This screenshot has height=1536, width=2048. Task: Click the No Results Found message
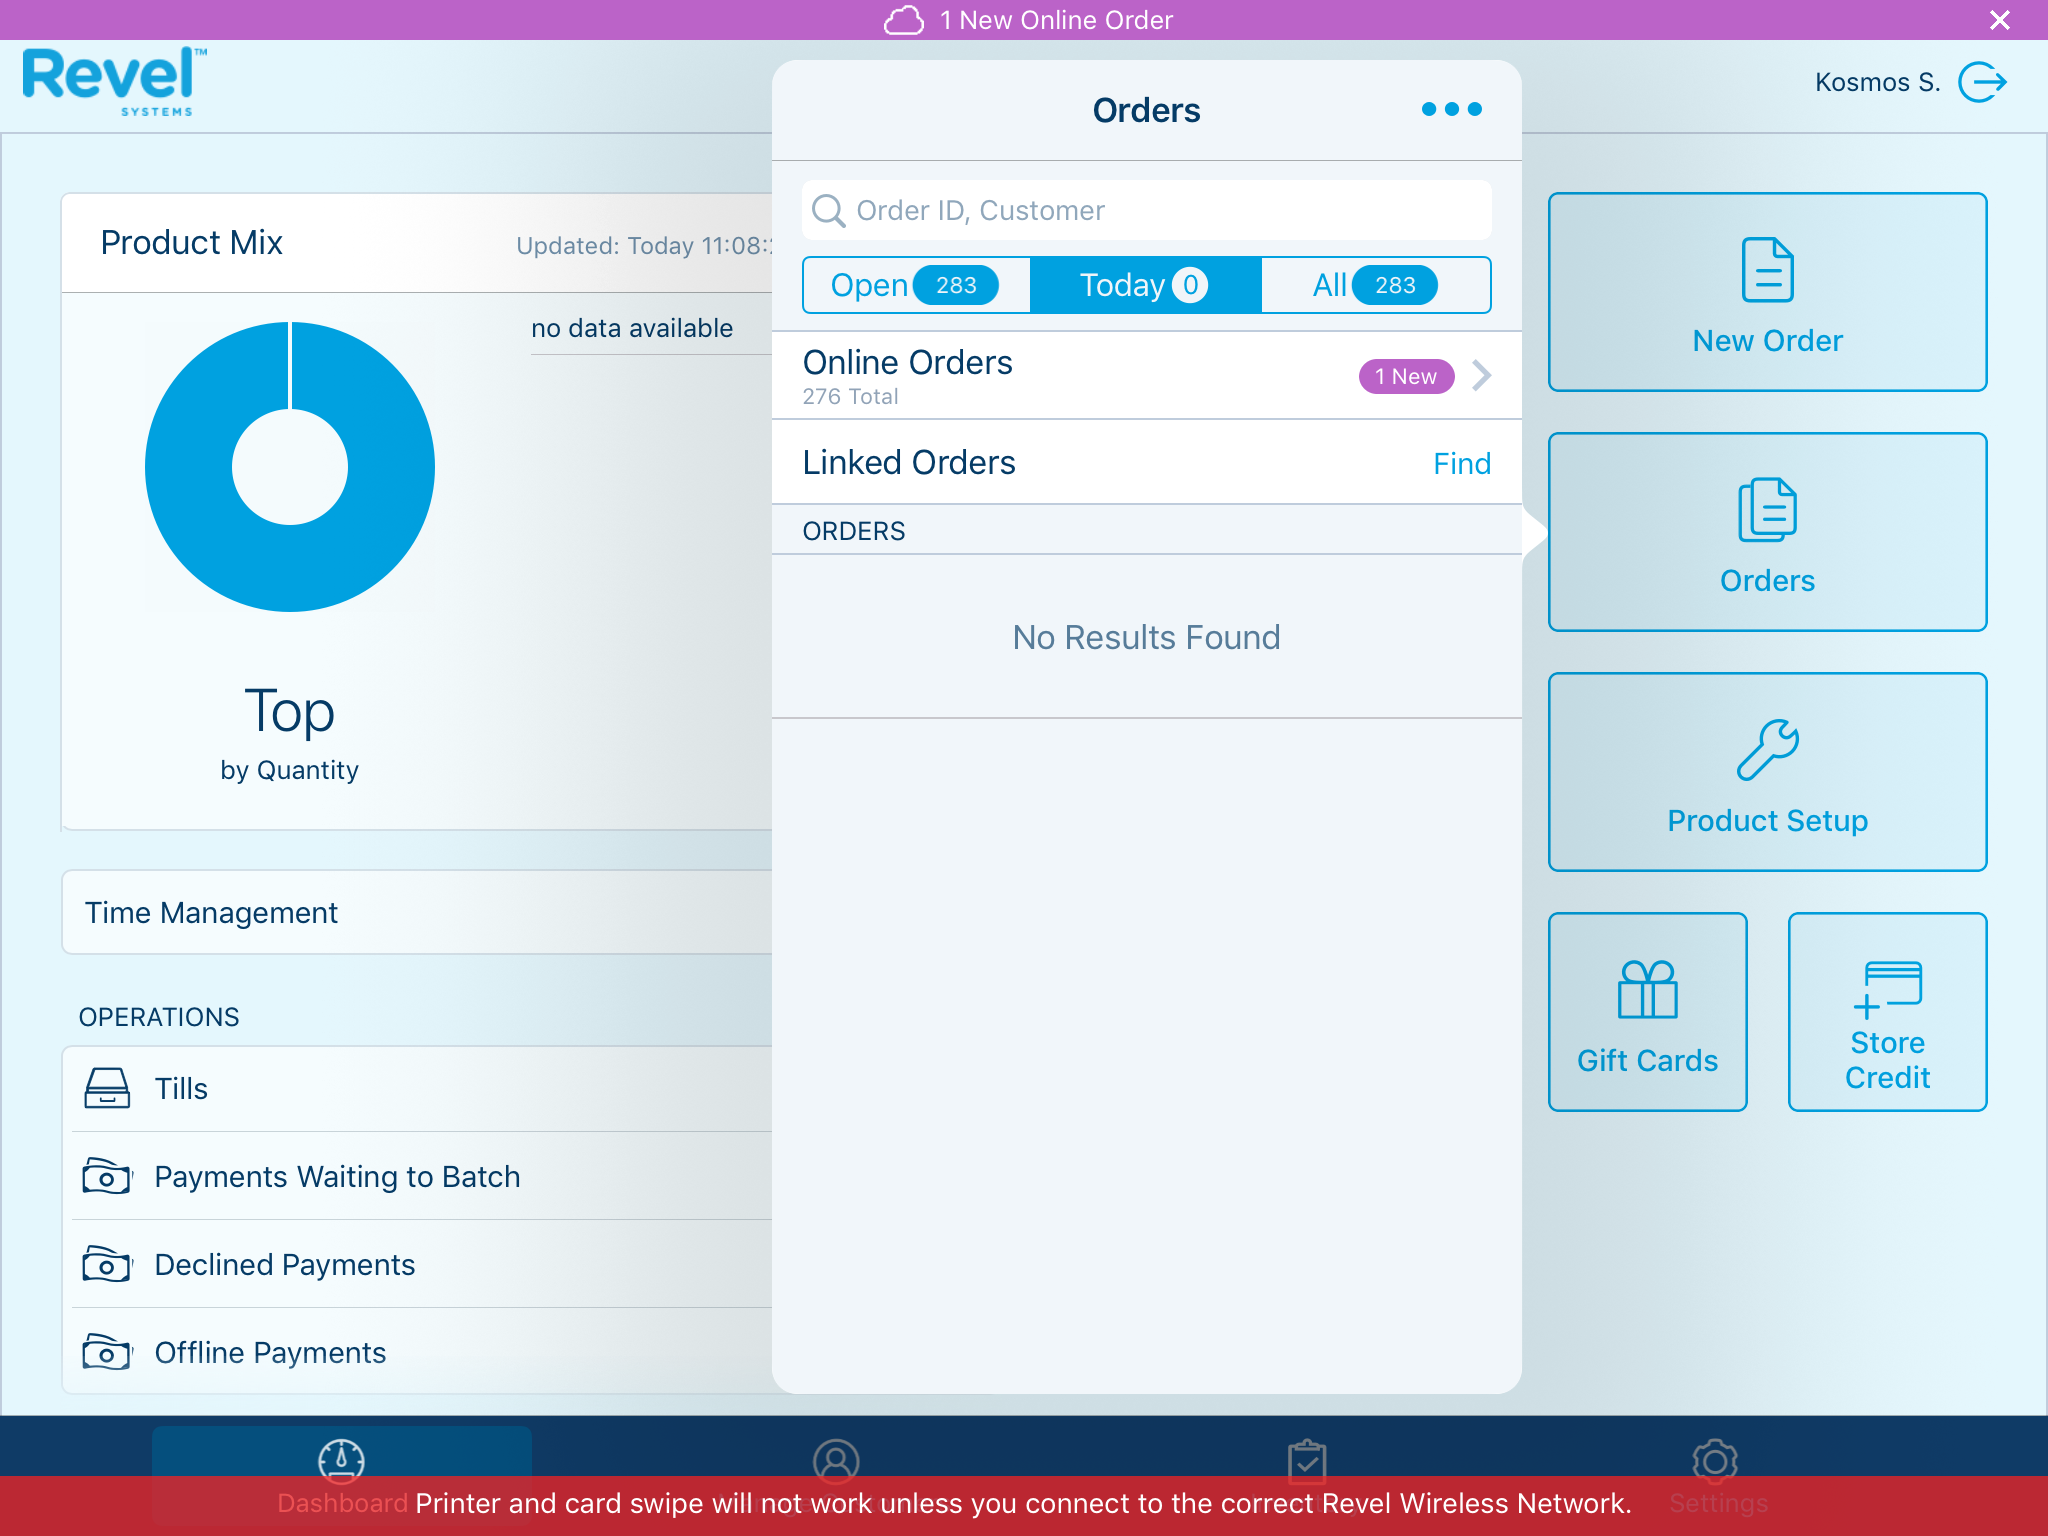pos(1146,637)
